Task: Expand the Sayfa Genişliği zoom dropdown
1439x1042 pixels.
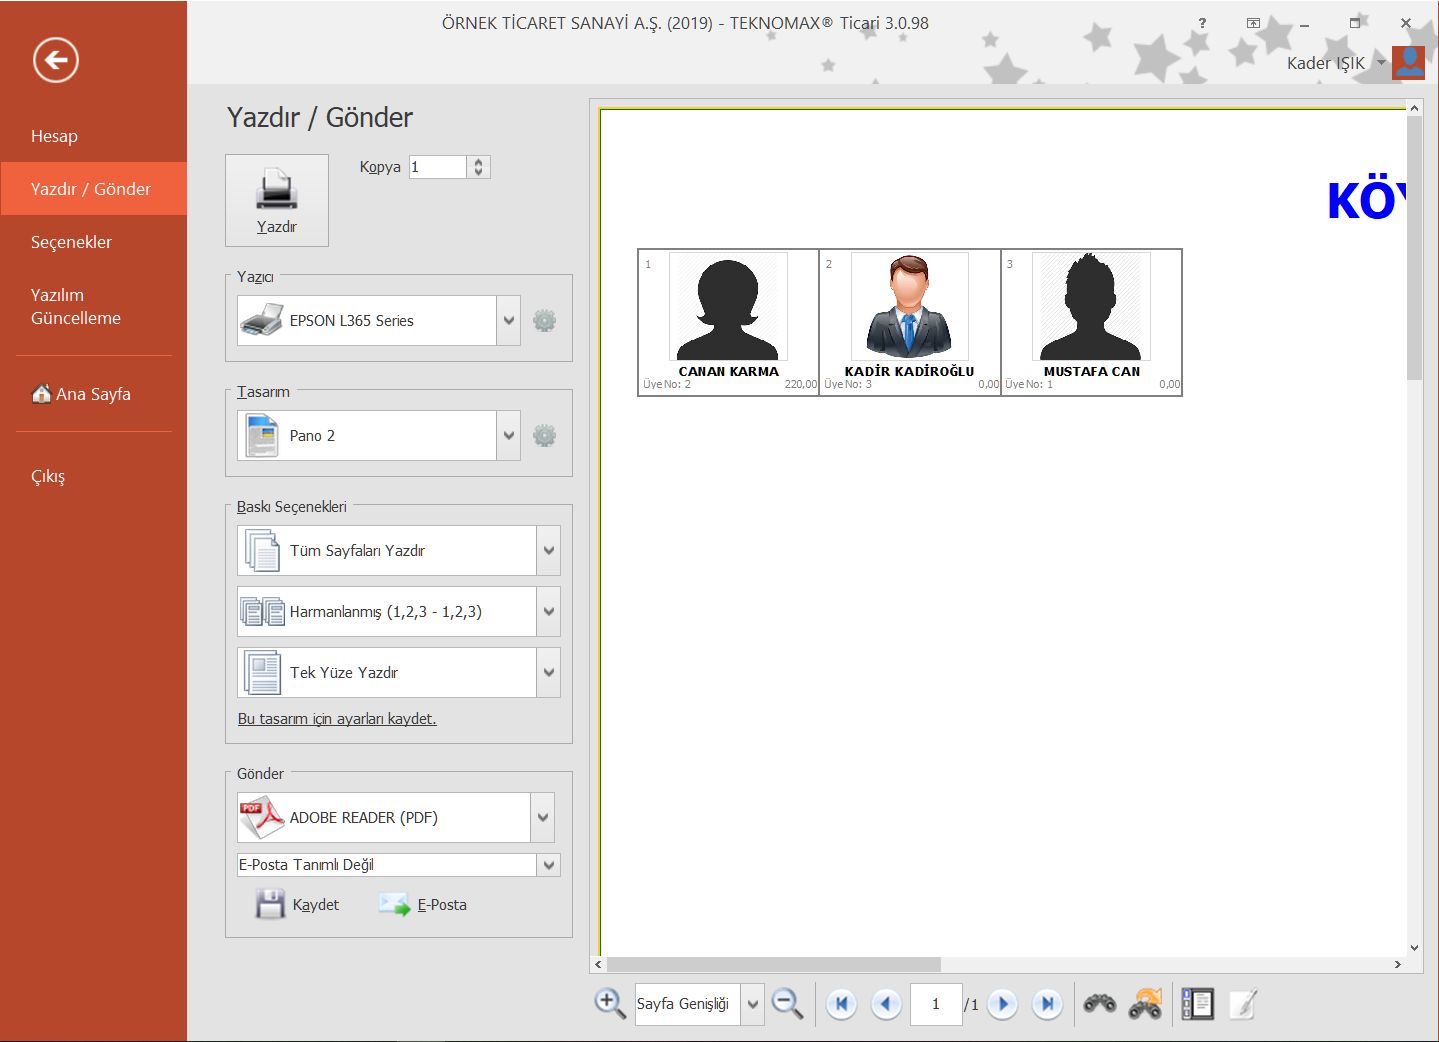Action: pos(753,1004)
